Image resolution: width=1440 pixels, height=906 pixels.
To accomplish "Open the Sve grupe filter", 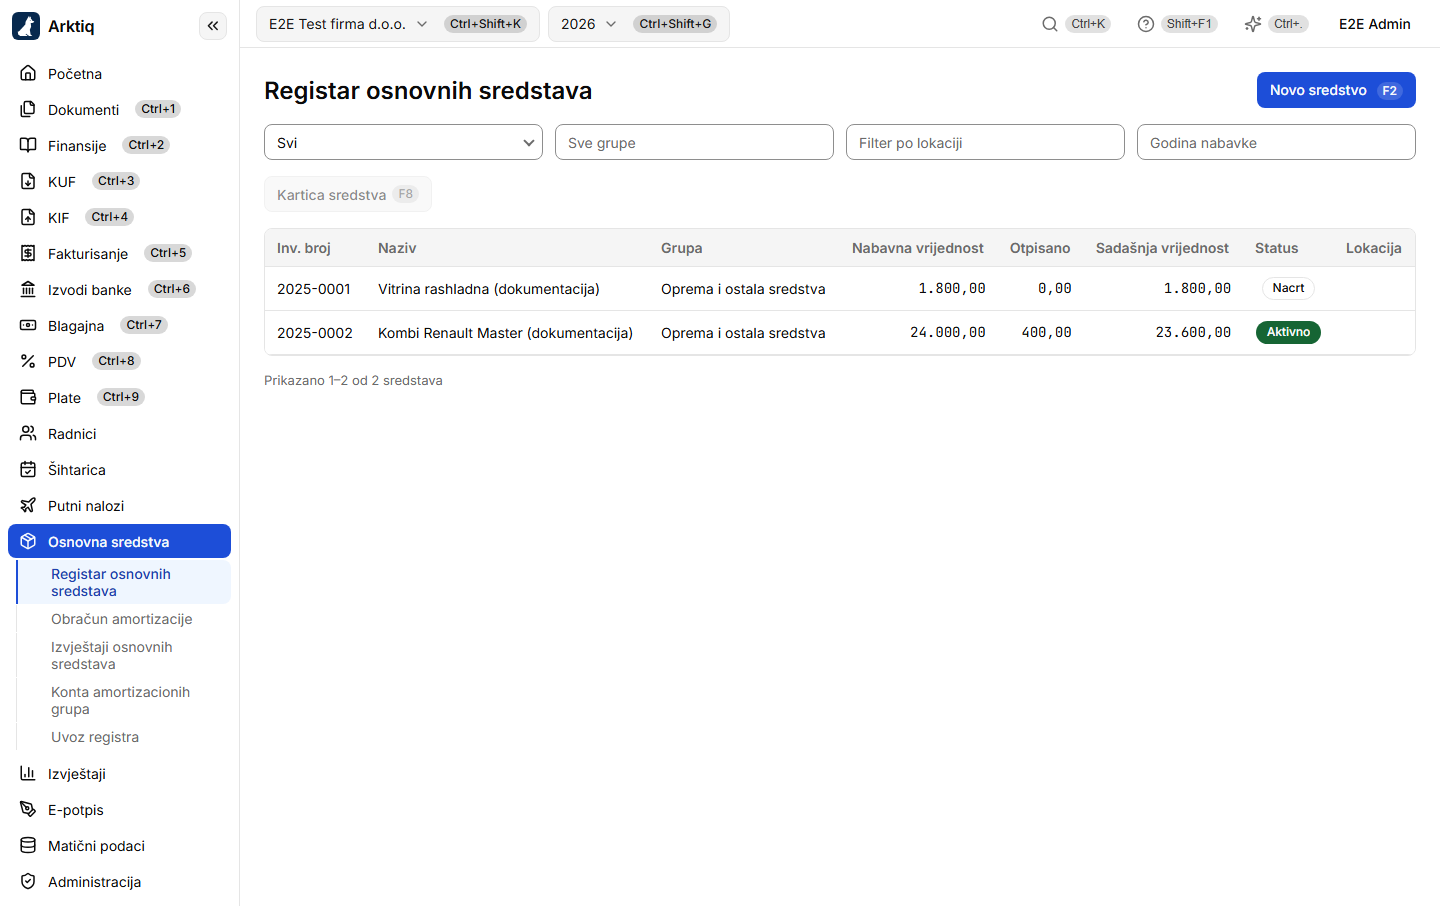I will (694, 142).
